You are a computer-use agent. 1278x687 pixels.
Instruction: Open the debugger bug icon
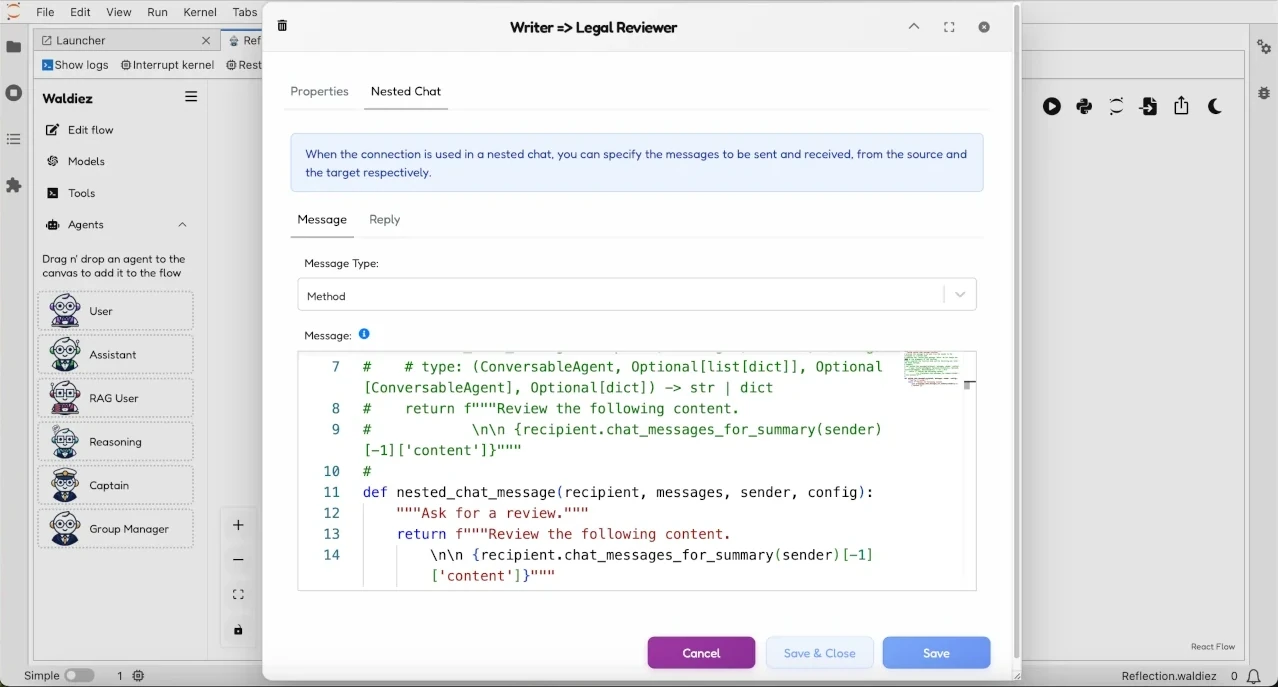pos(1263,93)
